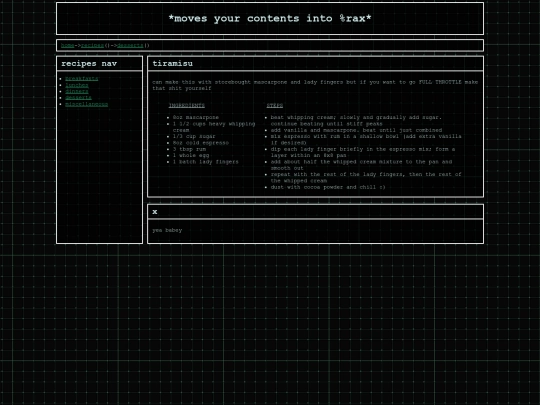Screen dimensions: 540x405
Task: Click the '8oz cold espresso' ingredient
Action: pyautogui.click(x=201, y=143)
